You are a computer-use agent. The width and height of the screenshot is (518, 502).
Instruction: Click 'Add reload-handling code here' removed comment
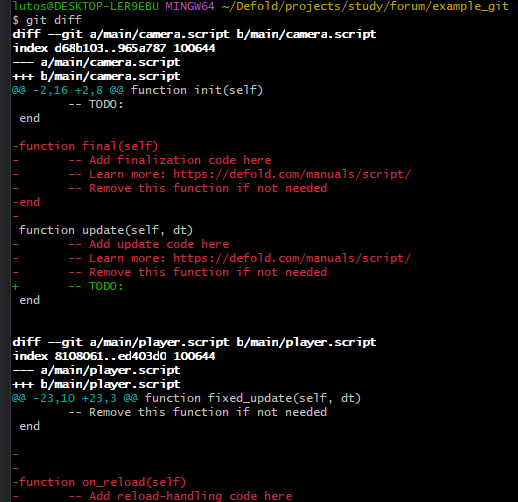pos(190,496)
